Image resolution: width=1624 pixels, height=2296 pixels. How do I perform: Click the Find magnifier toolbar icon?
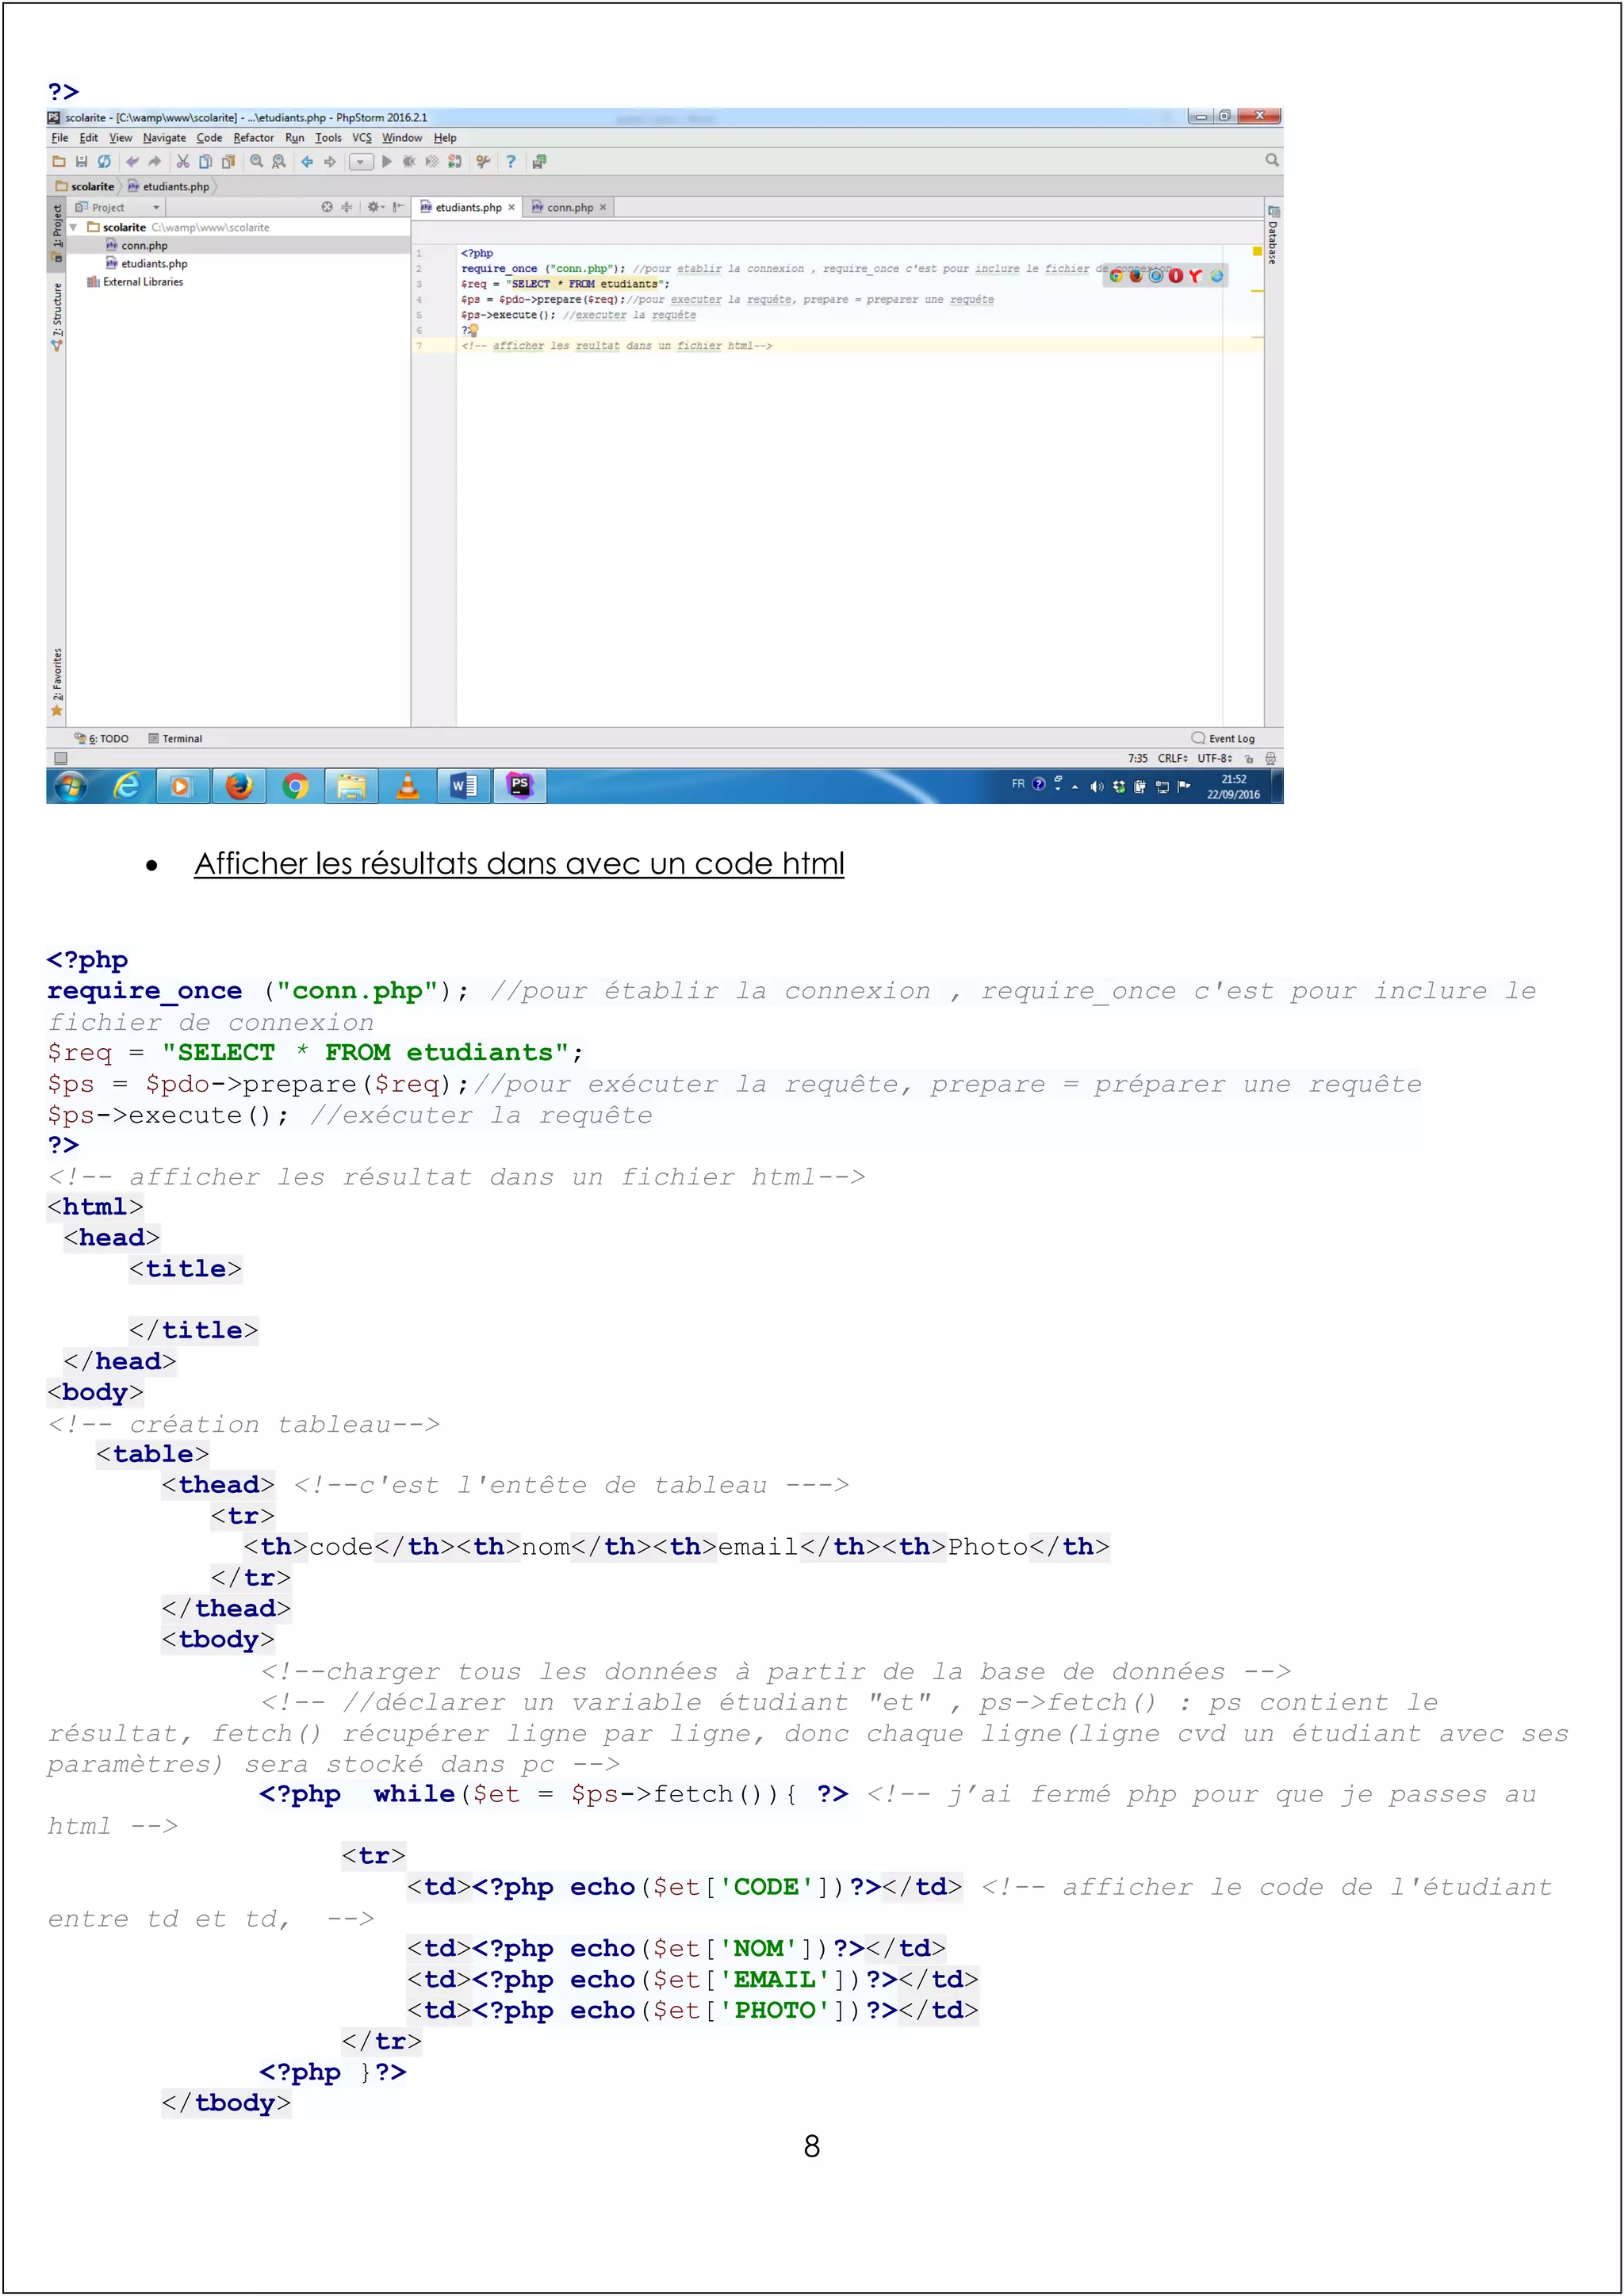click(257, 161)
